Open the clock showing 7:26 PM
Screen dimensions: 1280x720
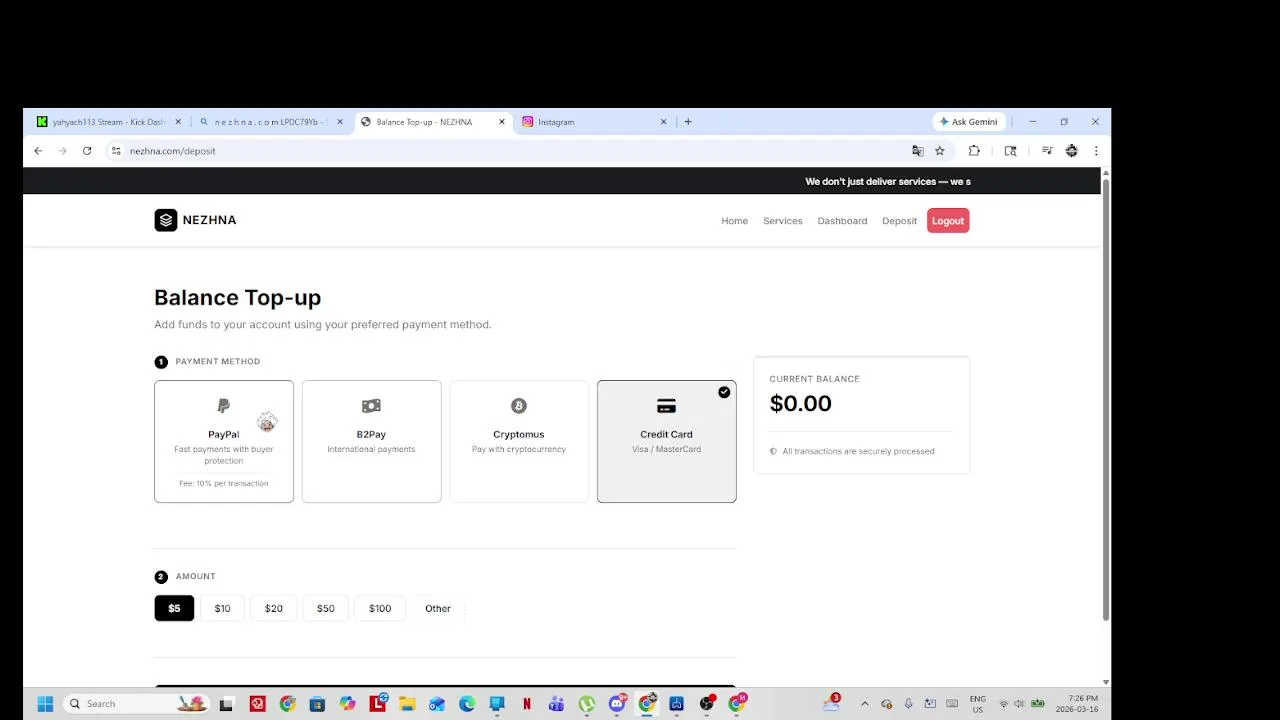tap(1077, 704)
